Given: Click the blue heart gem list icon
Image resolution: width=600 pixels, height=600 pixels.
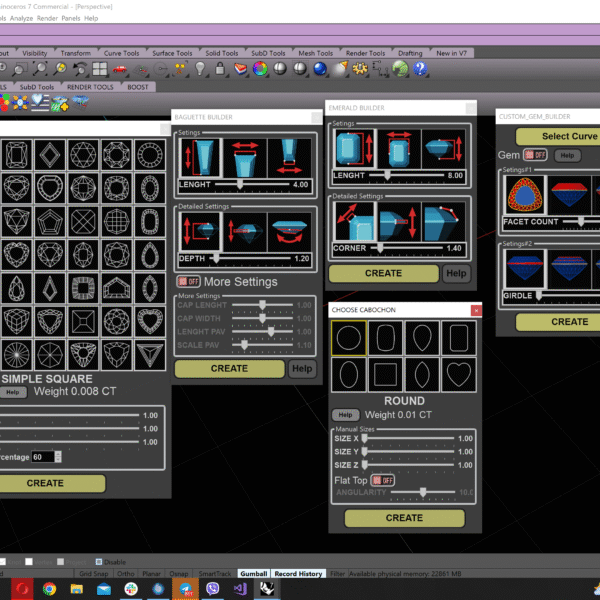Looking at the screenshot, I should coord(40,103).
